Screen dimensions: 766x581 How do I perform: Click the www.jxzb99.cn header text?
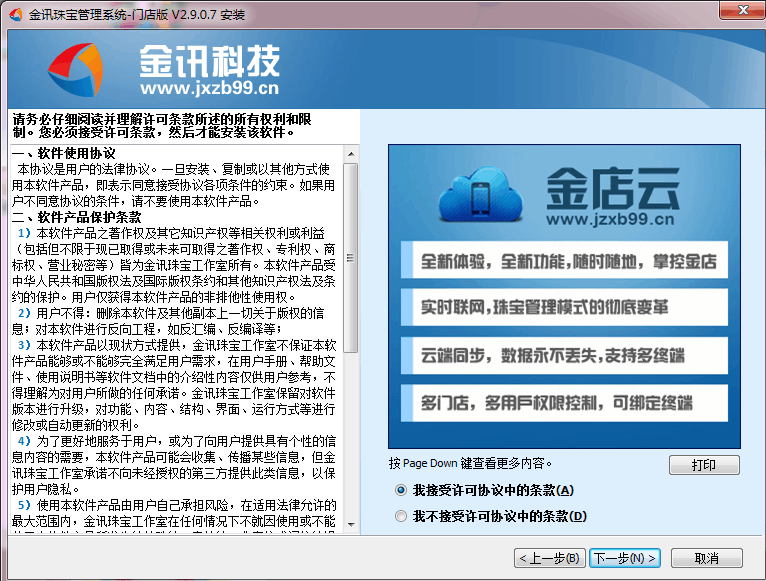click(x=210, y=88)
